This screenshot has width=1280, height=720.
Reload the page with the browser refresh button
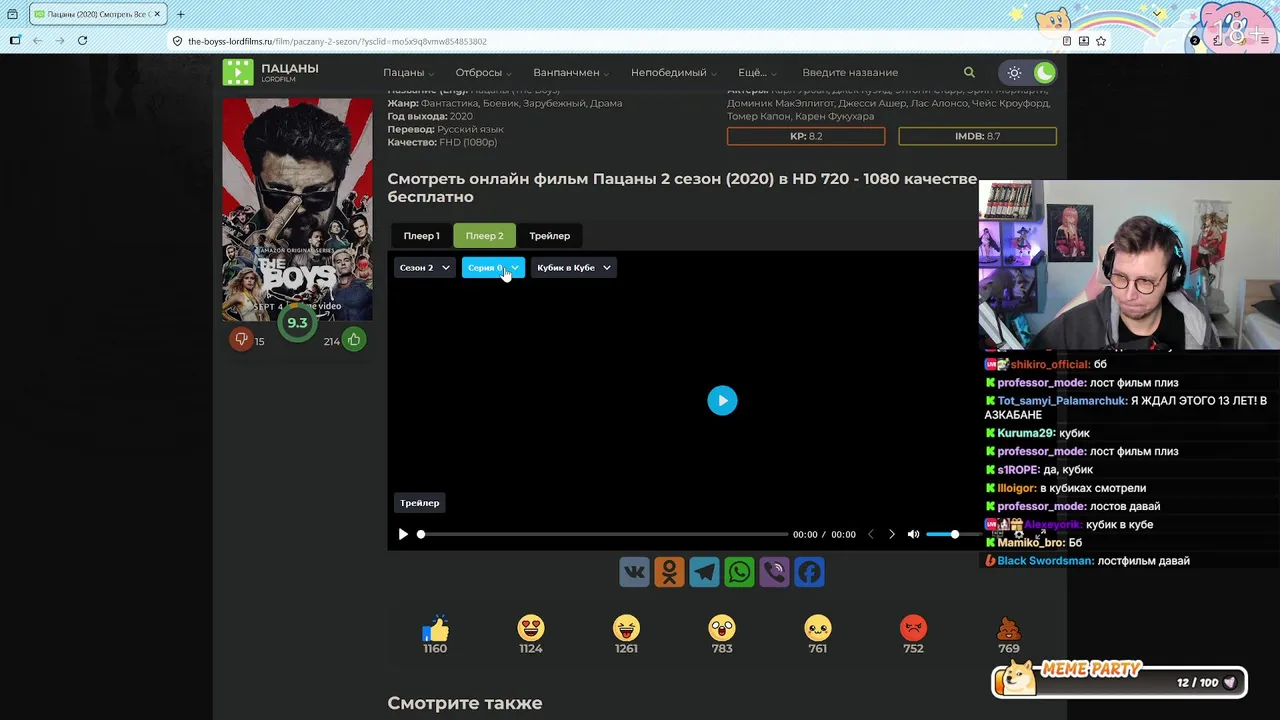pyautogui.click(x=82, y=41)
